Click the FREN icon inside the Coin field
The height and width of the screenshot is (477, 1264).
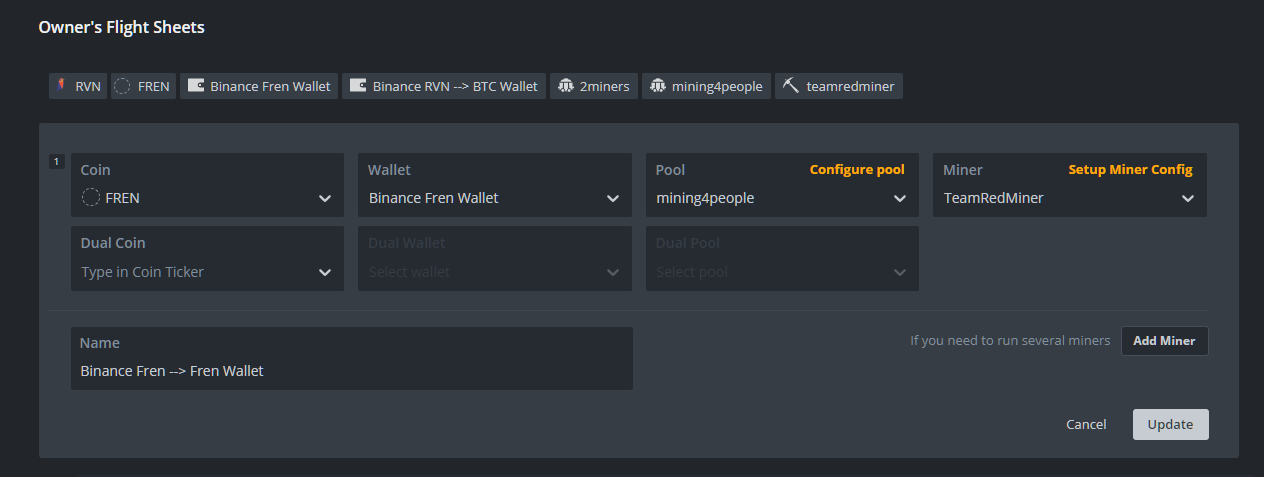pyautogui.click(x=91, y=198)
